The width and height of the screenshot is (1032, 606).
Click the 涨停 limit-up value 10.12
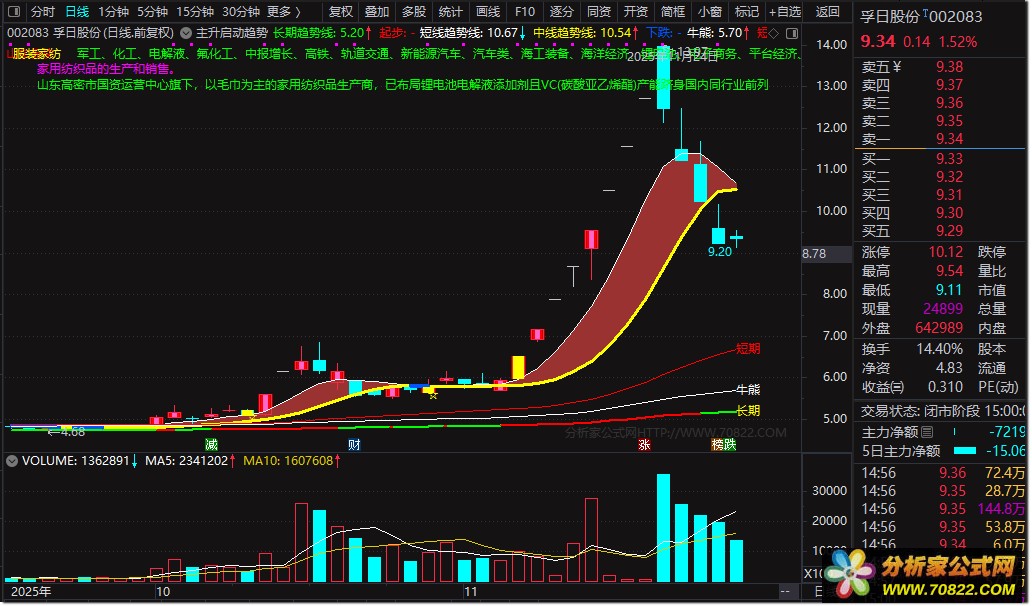click(x=945, y=252)
